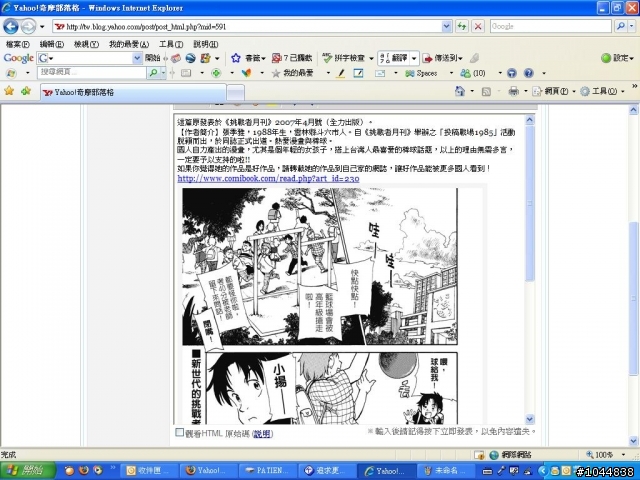Click the Google Toolbar bookmarks star 書籤

[x=248, y=58]
